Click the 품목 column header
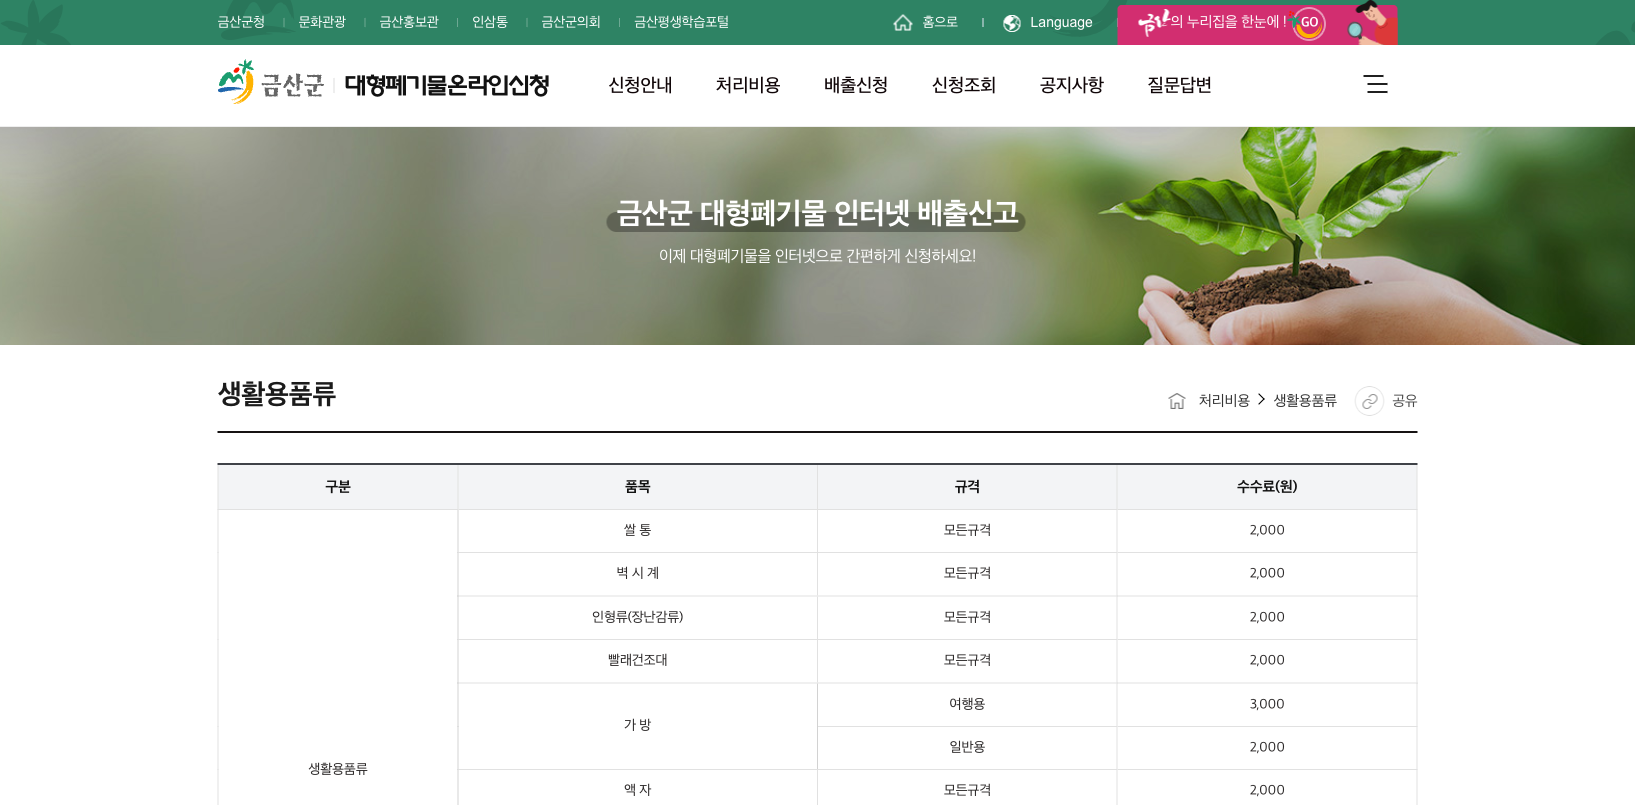 click(x=638, y=487)
